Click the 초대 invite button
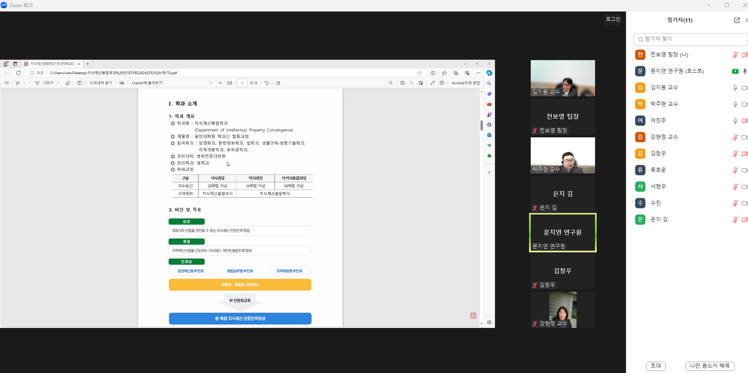This screenshot has width=748, height=373. pyautogui.click(x=656, y=366)
